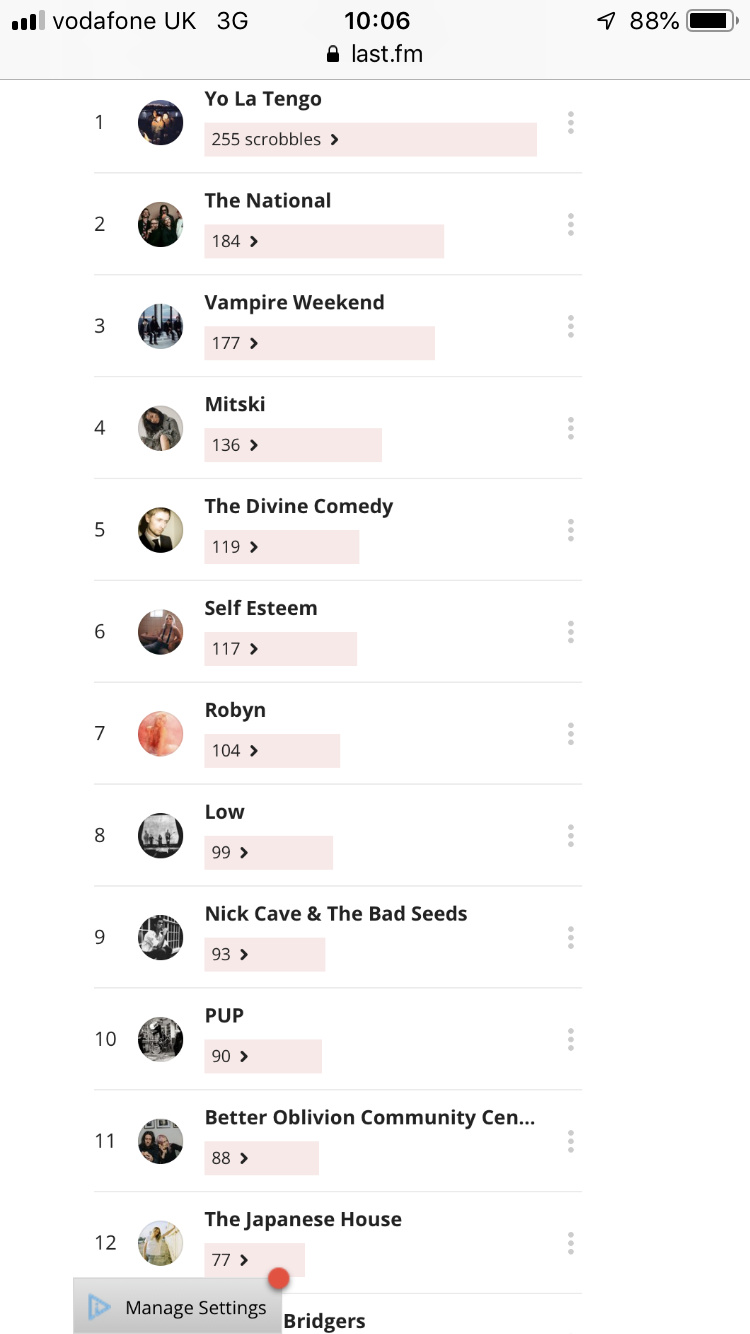Click the Vampire Weekend 177 scrobbles bar
Image resolution: width=750 pixels, height=1334 pixels.
click(x=319, y=343)
